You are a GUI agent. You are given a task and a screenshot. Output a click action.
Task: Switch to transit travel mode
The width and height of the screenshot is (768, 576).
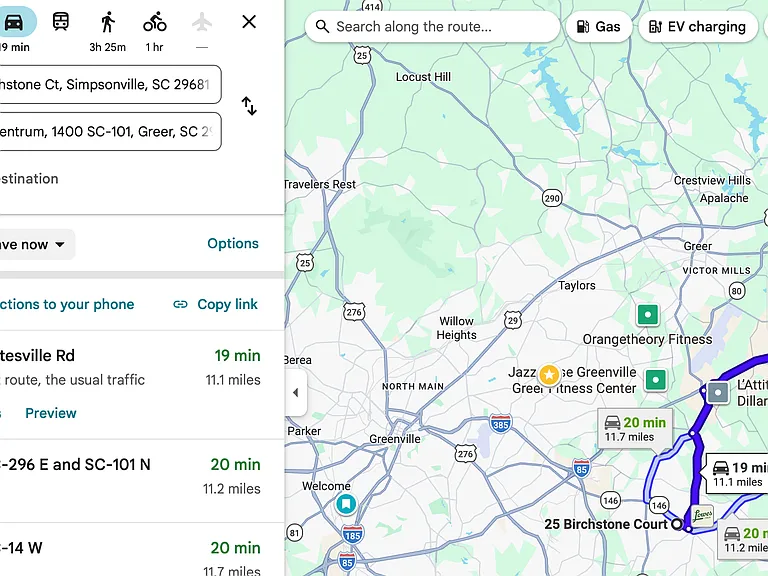tap(61, 22)
